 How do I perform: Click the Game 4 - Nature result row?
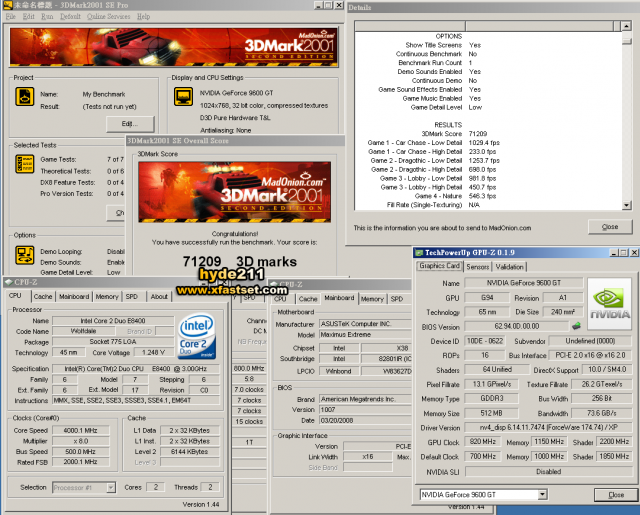(455, 196)
